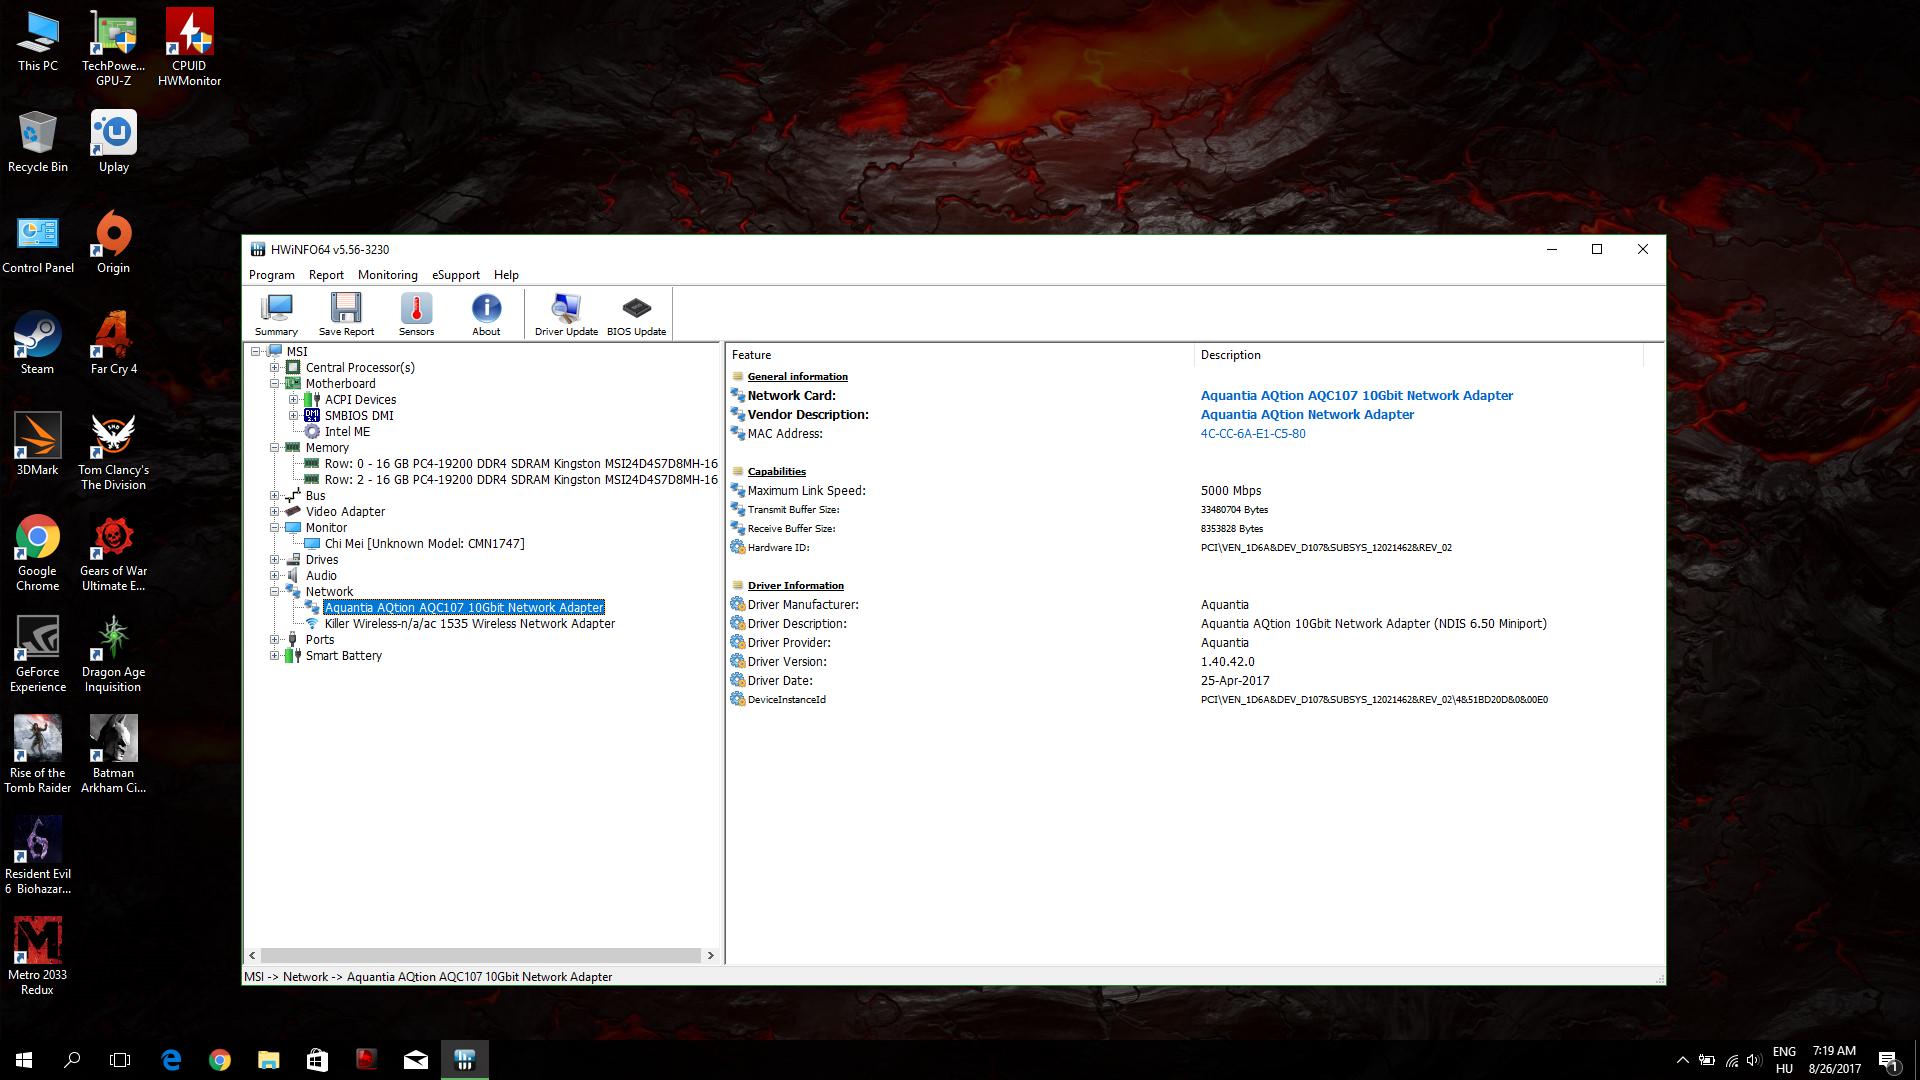Click the About info icon
This screenshot has width=1920, height=1080.
coord(486,314)
